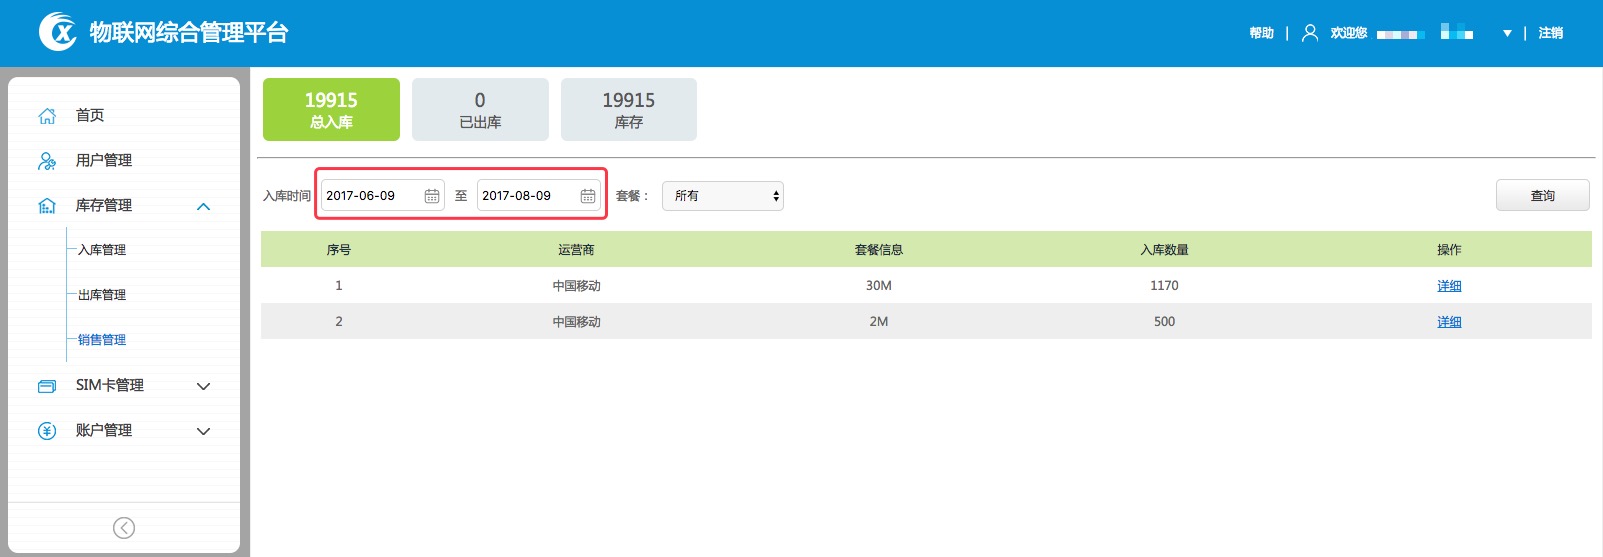This screenshot has height=557, width=1603.
Task: Select the 总入库 19915 tab
Action: point(331,109)
